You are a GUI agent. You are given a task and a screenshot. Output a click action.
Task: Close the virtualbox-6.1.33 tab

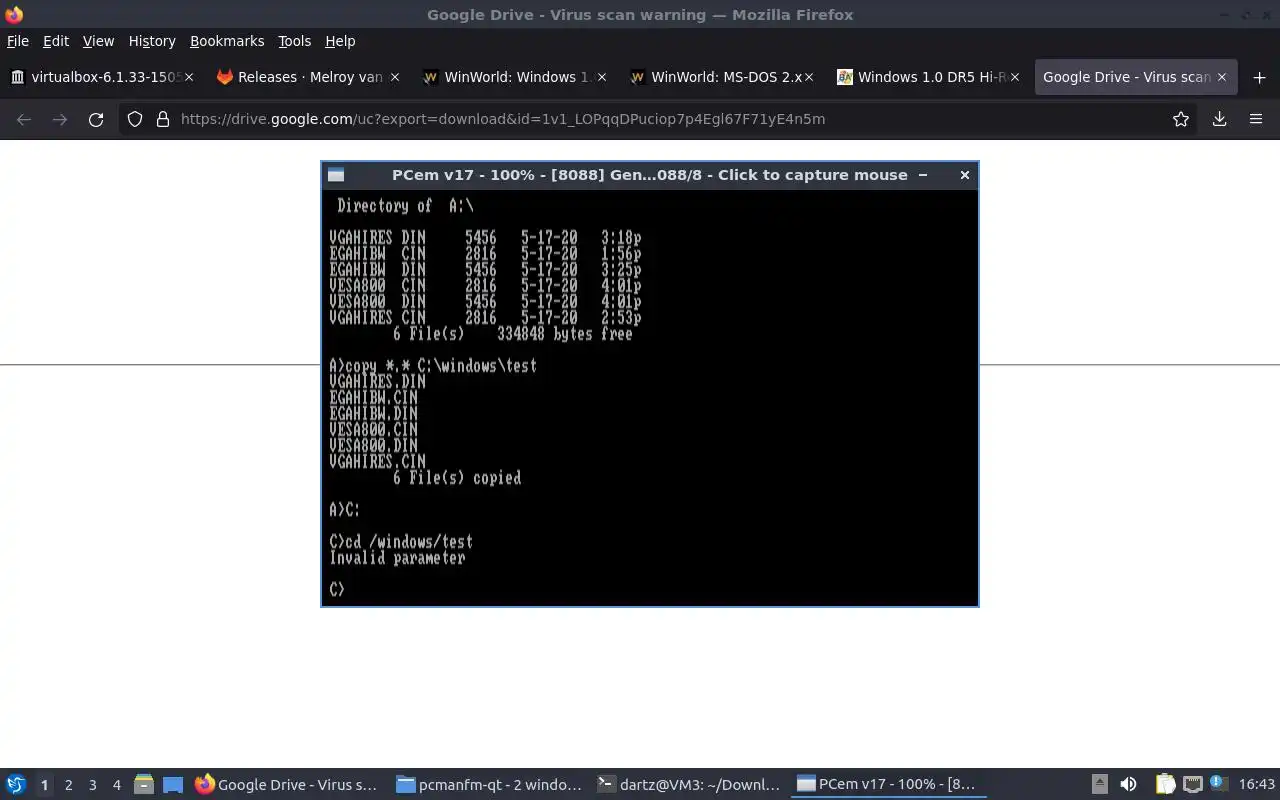189,77
